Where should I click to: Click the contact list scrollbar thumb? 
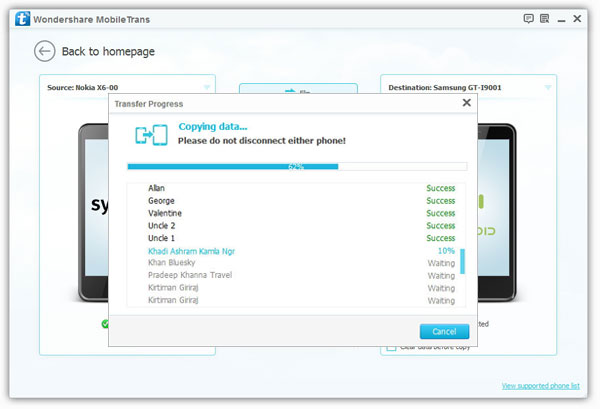pyautogui.click(x=462, y=261)
